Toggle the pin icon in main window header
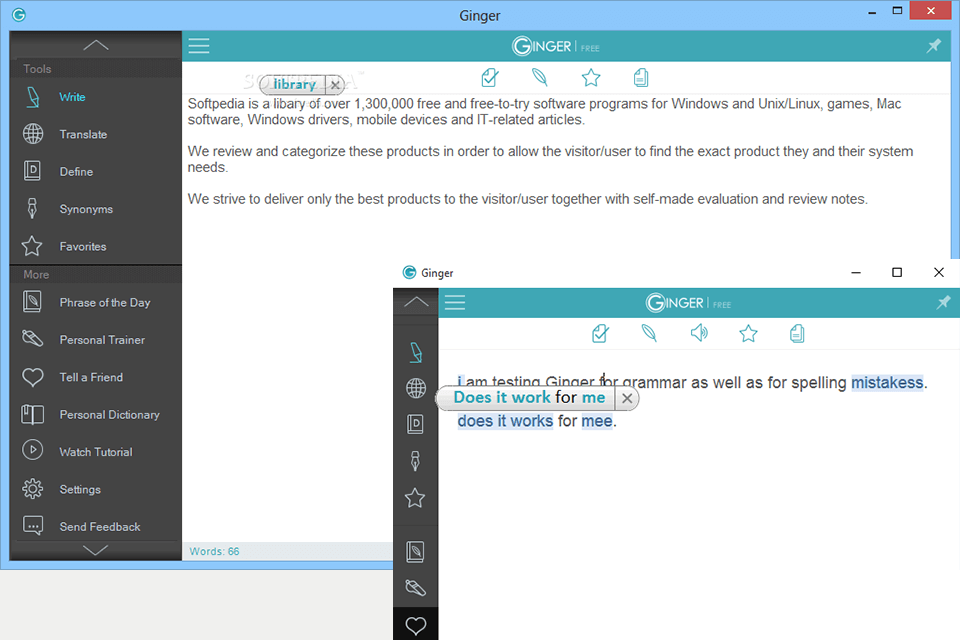The image size is (960, 640). point(934,45)
